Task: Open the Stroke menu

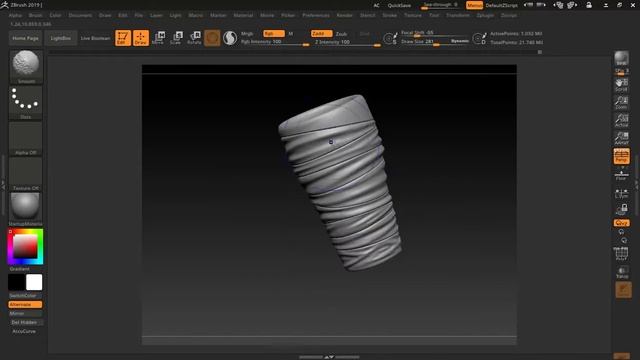Action: (389, 15)
